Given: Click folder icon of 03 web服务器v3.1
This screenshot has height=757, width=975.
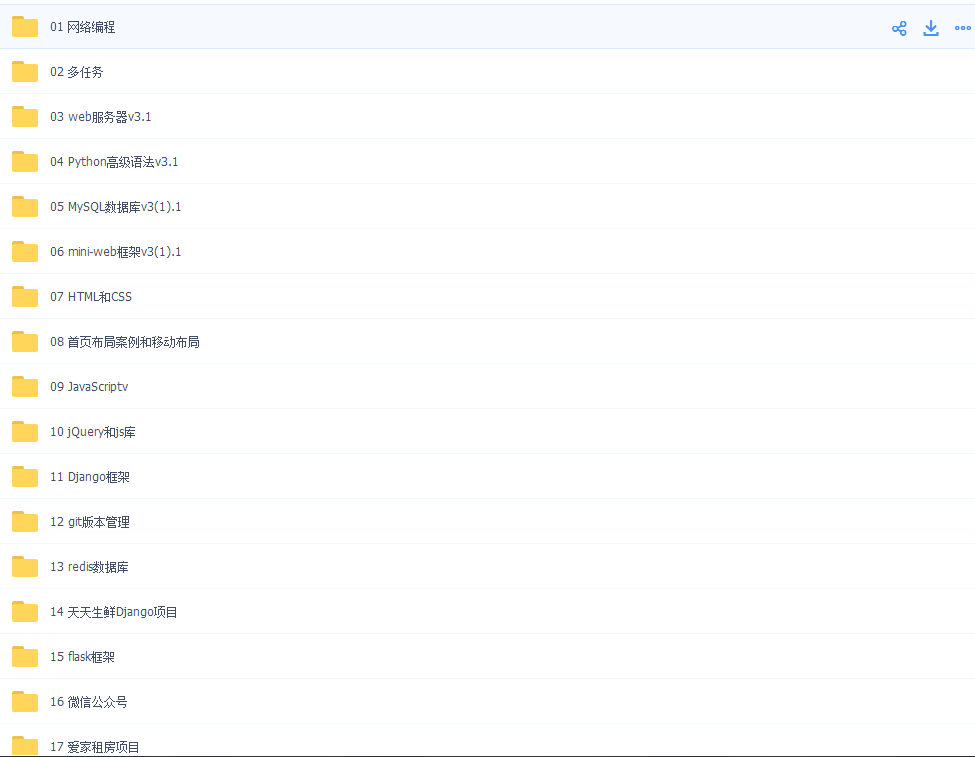Looking at the screenshot, I should (x=25, y=116).
